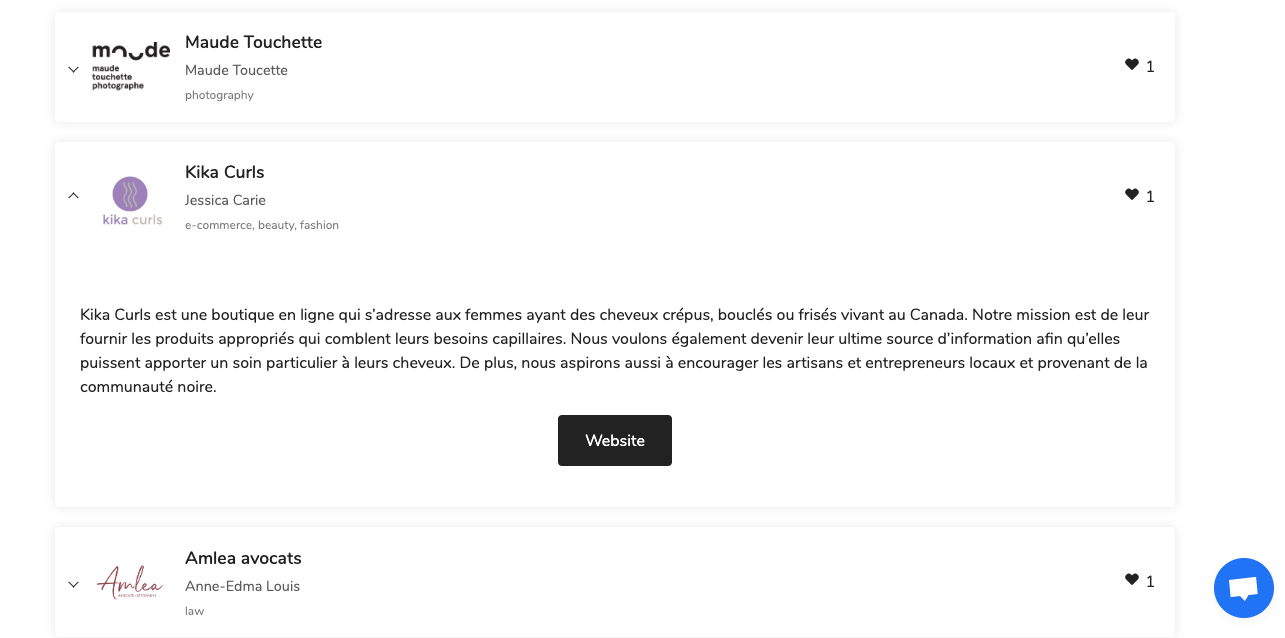The height and width of the screenshot is (638, 1285).
Task: Click the Maude photographe logo
Action: pyautogui.click(x=130, y=67)
